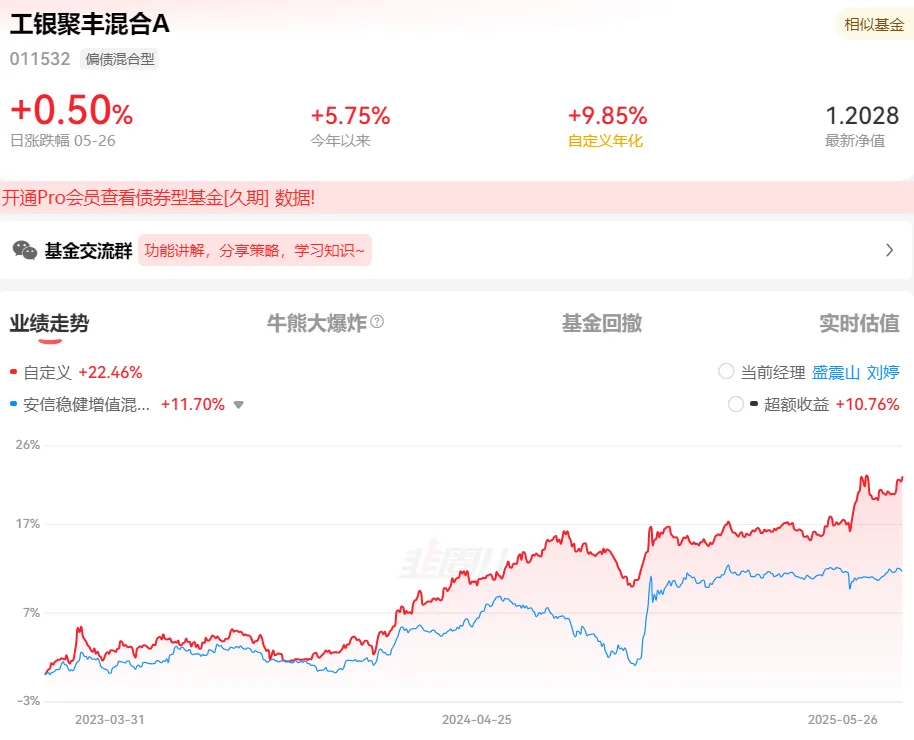Switch to the 基金回撤 tab
Viewport: 914px width, 740px height.
(x=602, y=323)
